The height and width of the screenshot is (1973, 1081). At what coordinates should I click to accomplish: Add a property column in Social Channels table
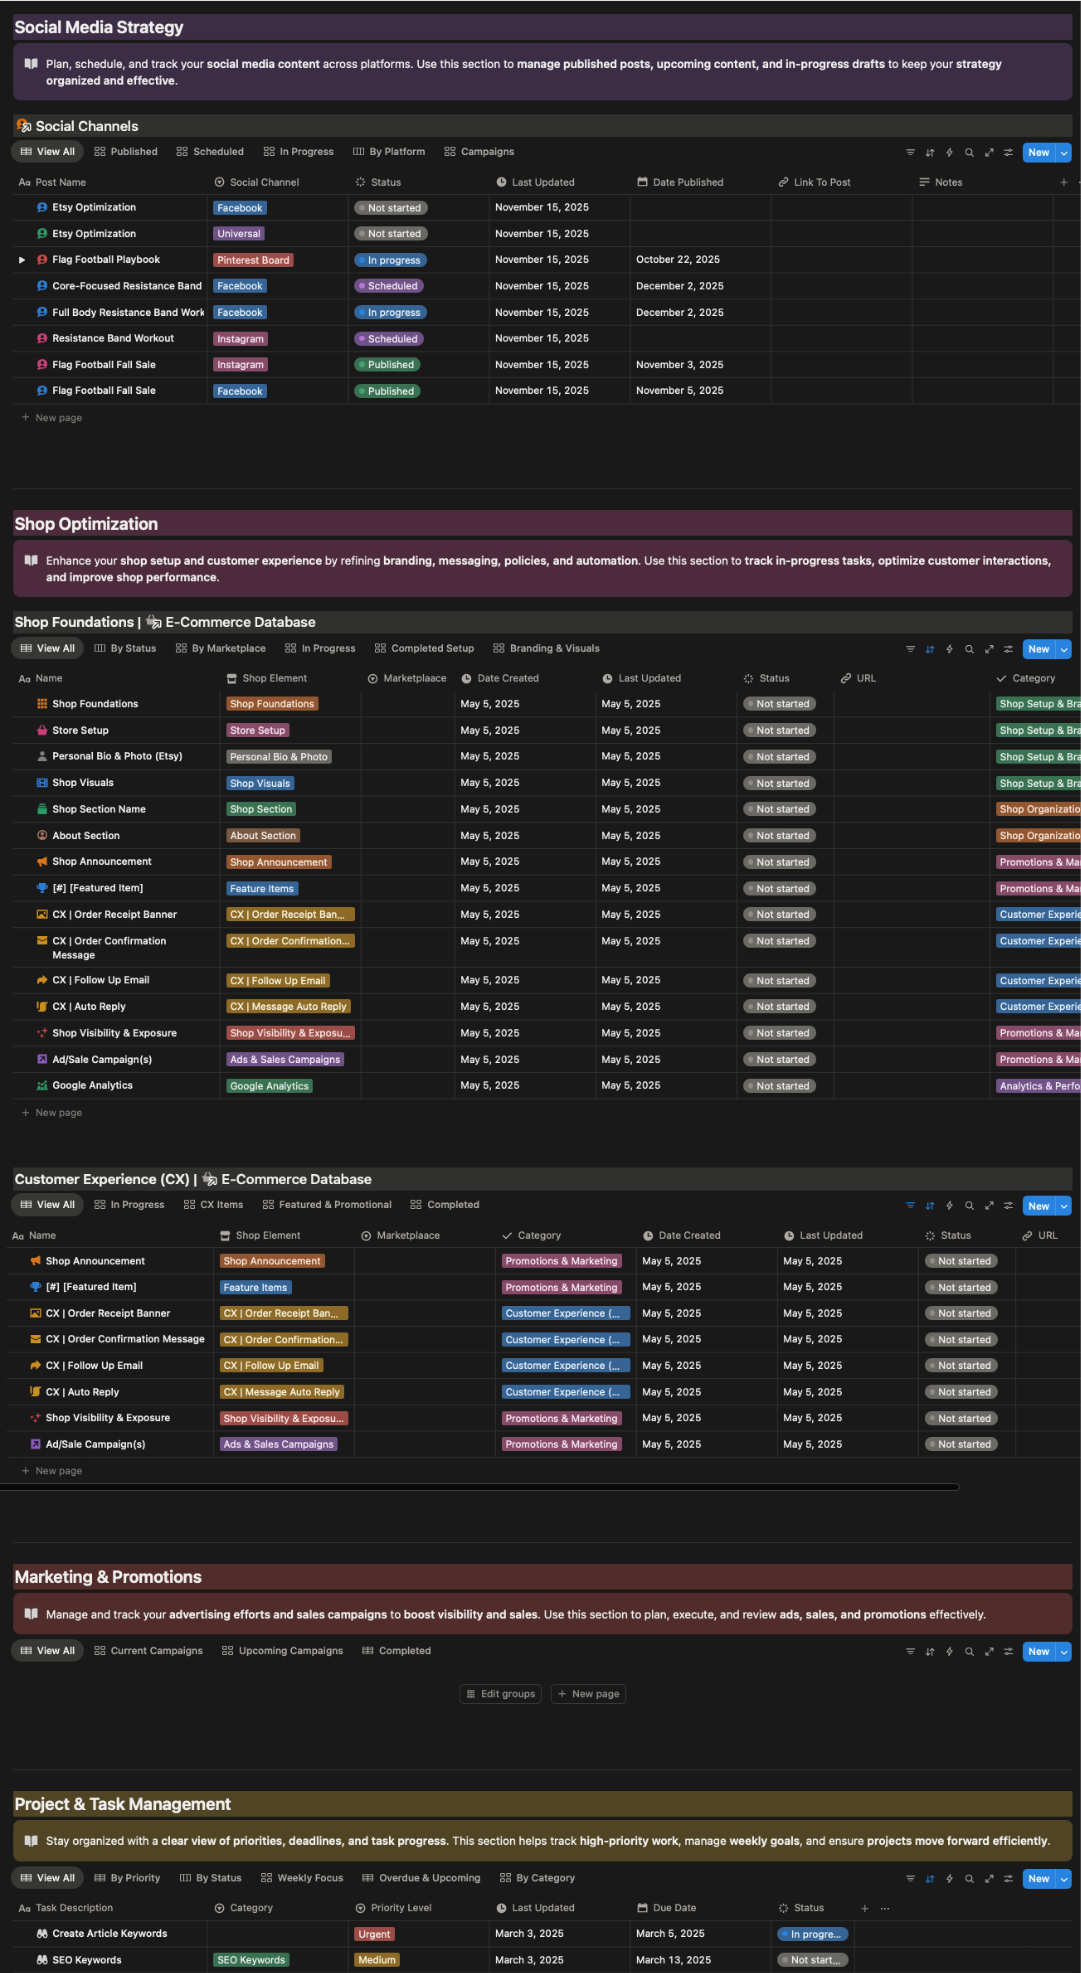[x=1063, y=183]
